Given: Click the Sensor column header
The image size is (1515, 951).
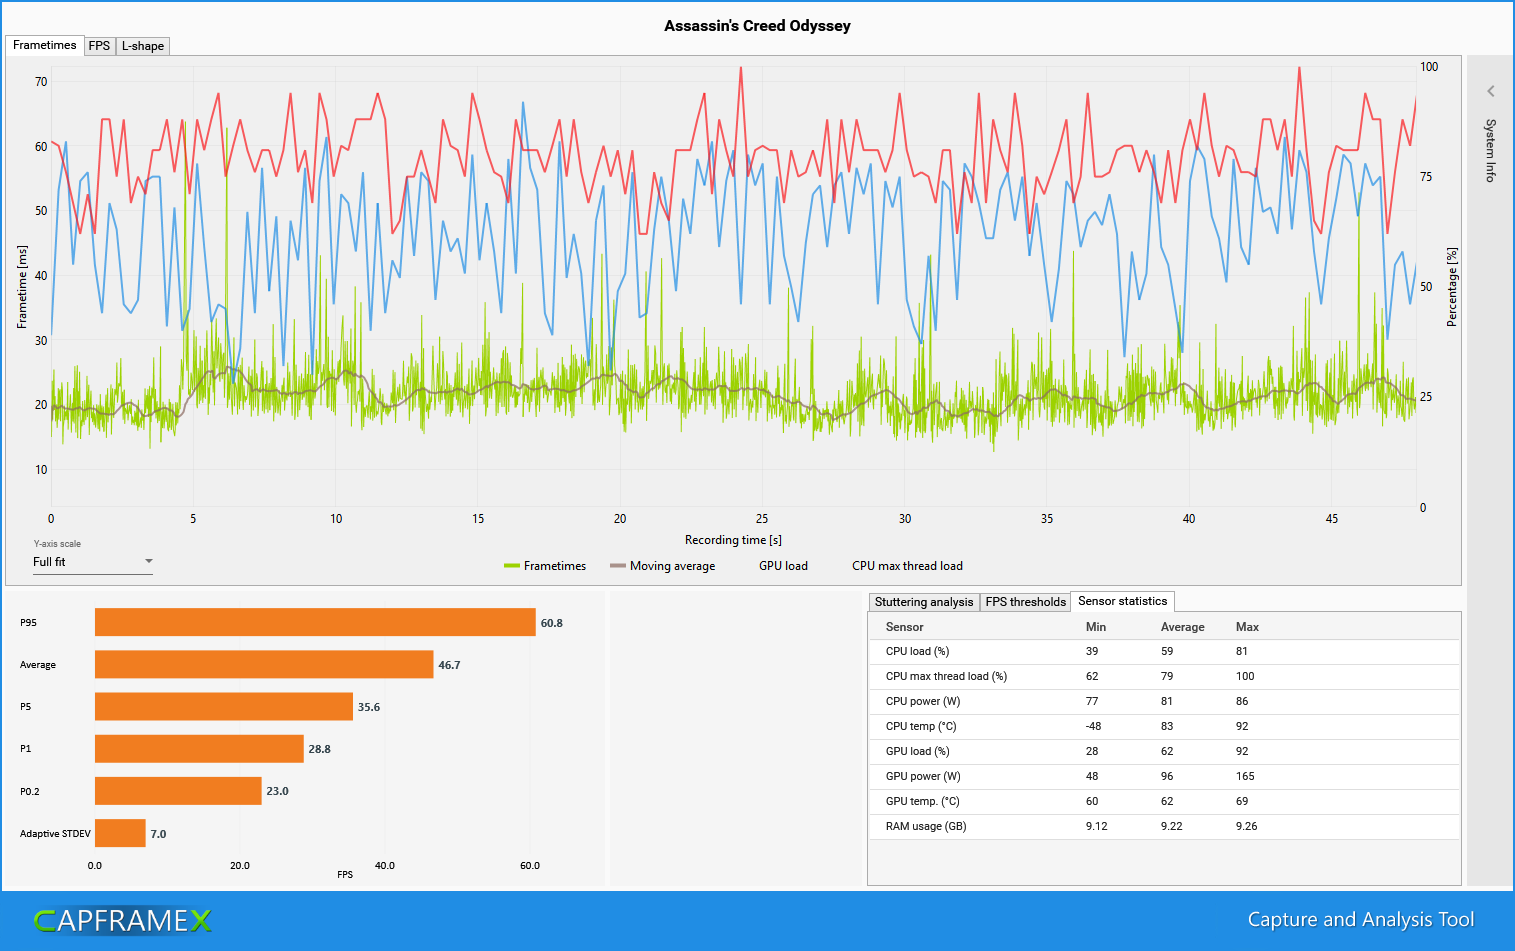Looking at the screenshot, I should [904, 627].
